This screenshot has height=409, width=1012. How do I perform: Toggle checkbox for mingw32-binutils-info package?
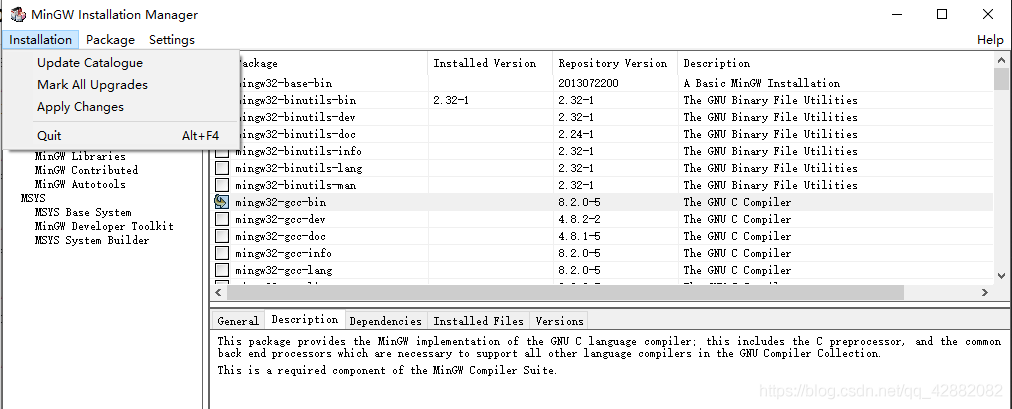221,152
